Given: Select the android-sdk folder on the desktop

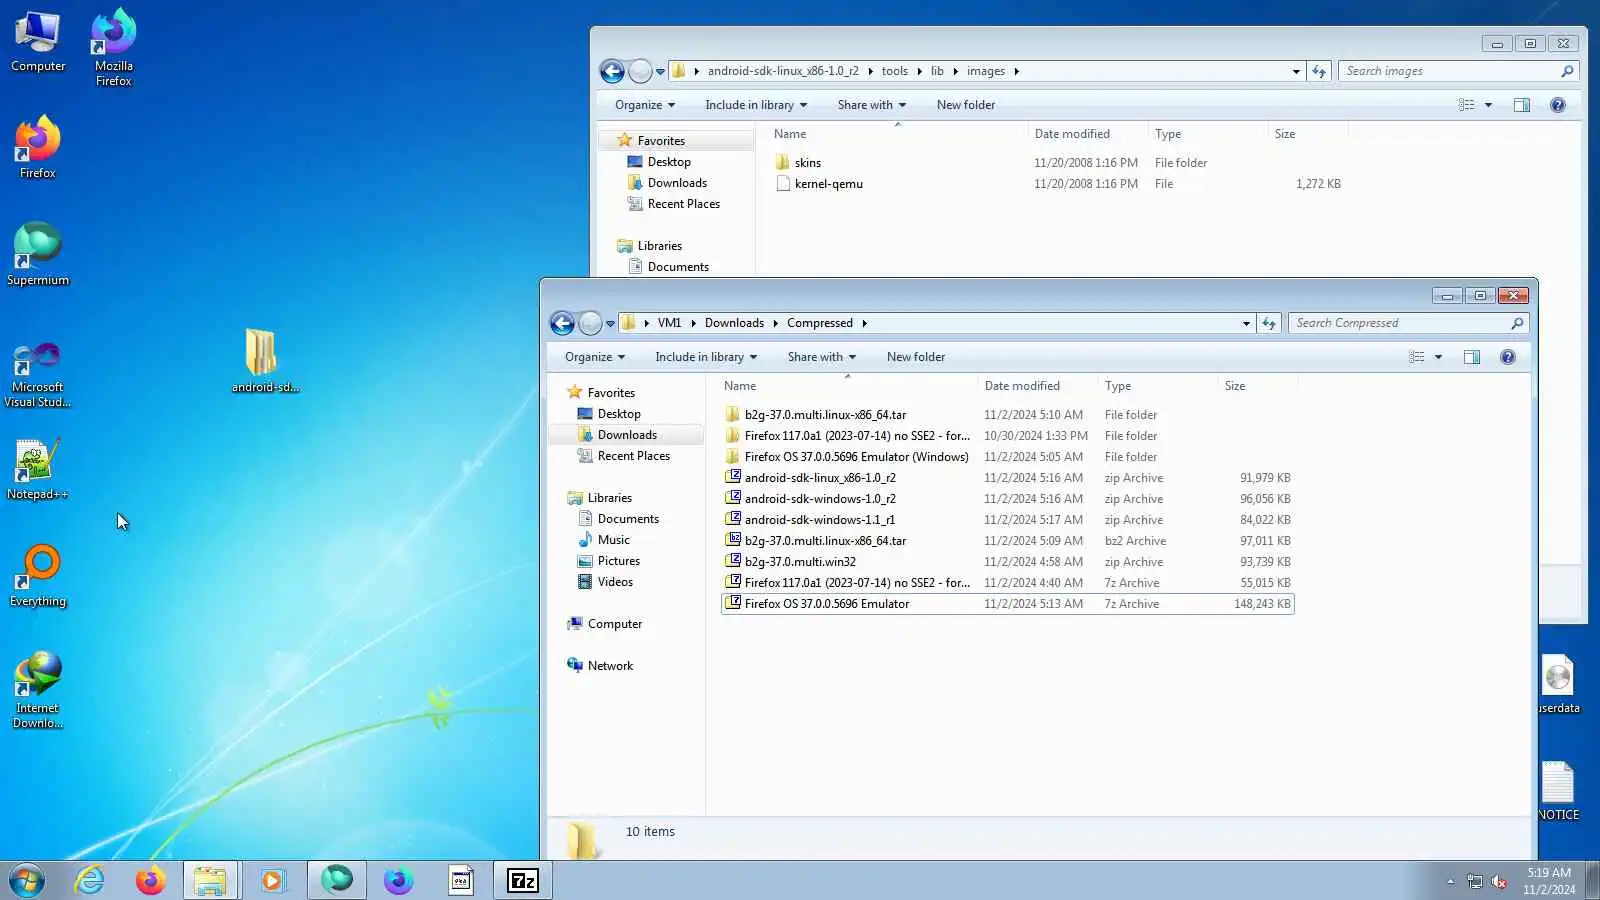Looking at the screenshot, I should [x=265, y=360].
